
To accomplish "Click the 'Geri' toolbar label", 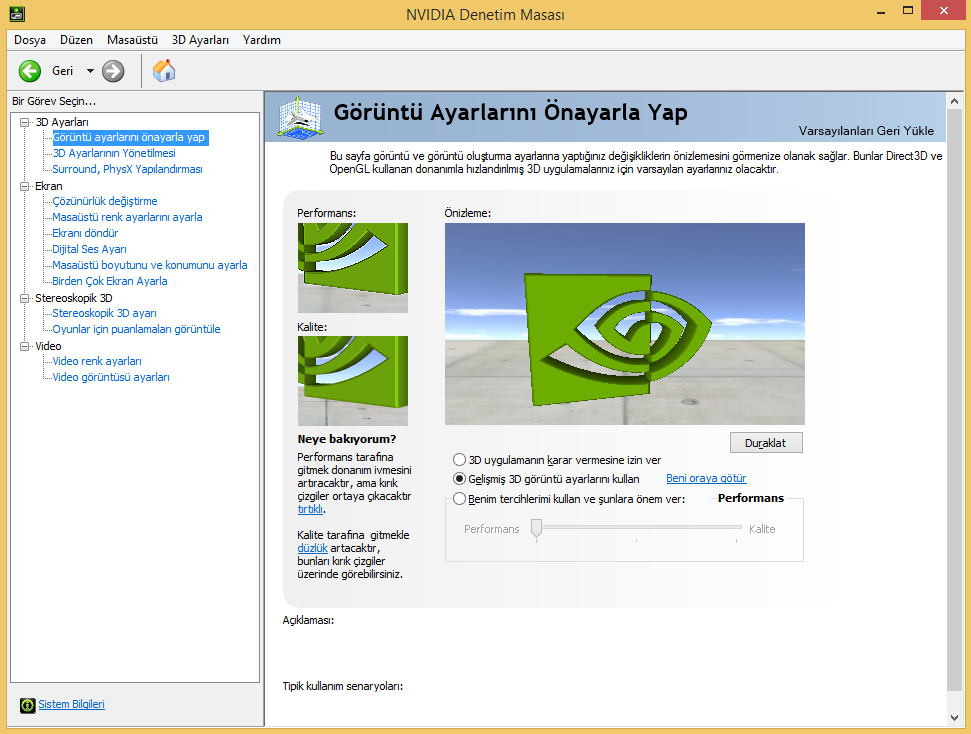I will pyautogui.click(x=63, y=71).
